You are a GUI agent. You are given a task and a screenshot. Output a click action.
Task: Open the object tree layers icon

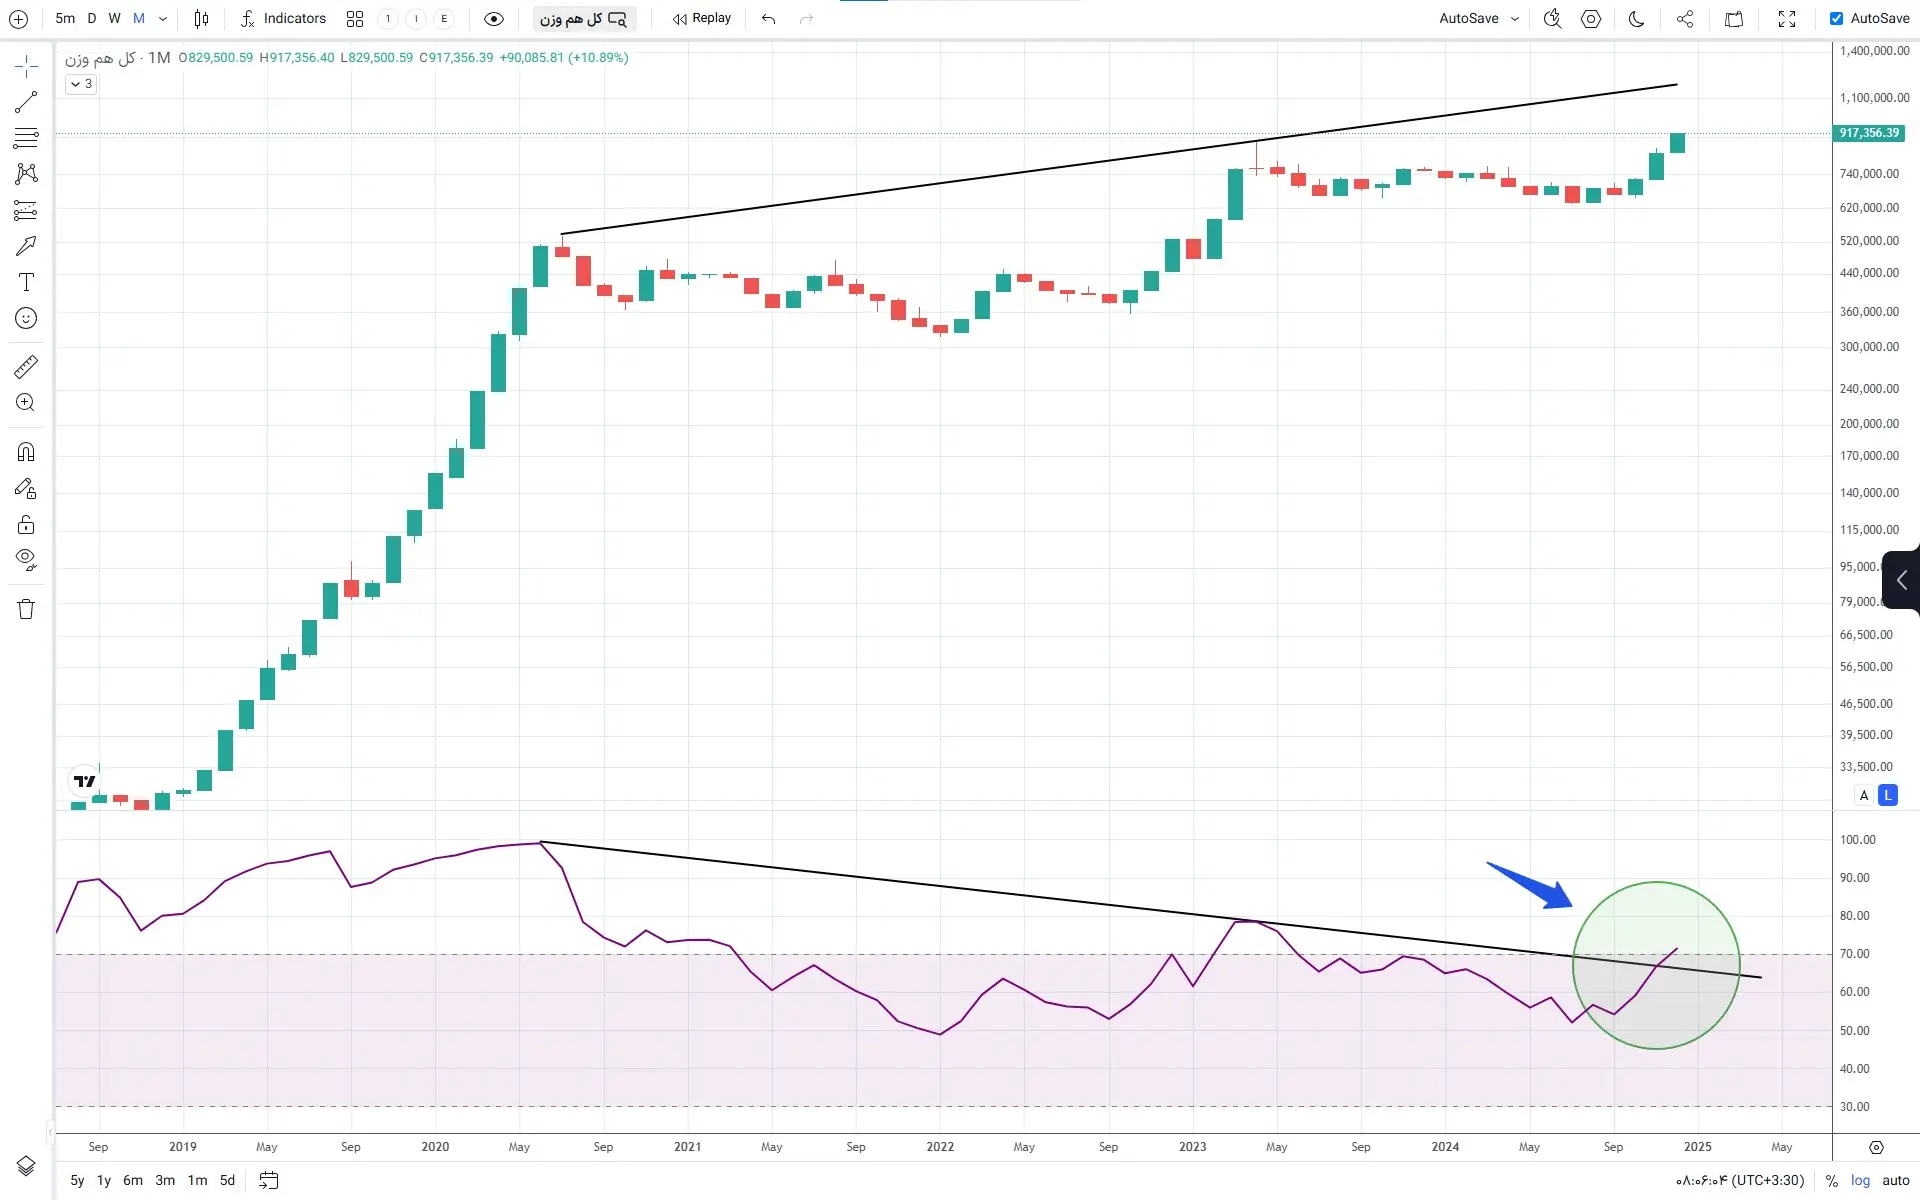point(26,1166)
